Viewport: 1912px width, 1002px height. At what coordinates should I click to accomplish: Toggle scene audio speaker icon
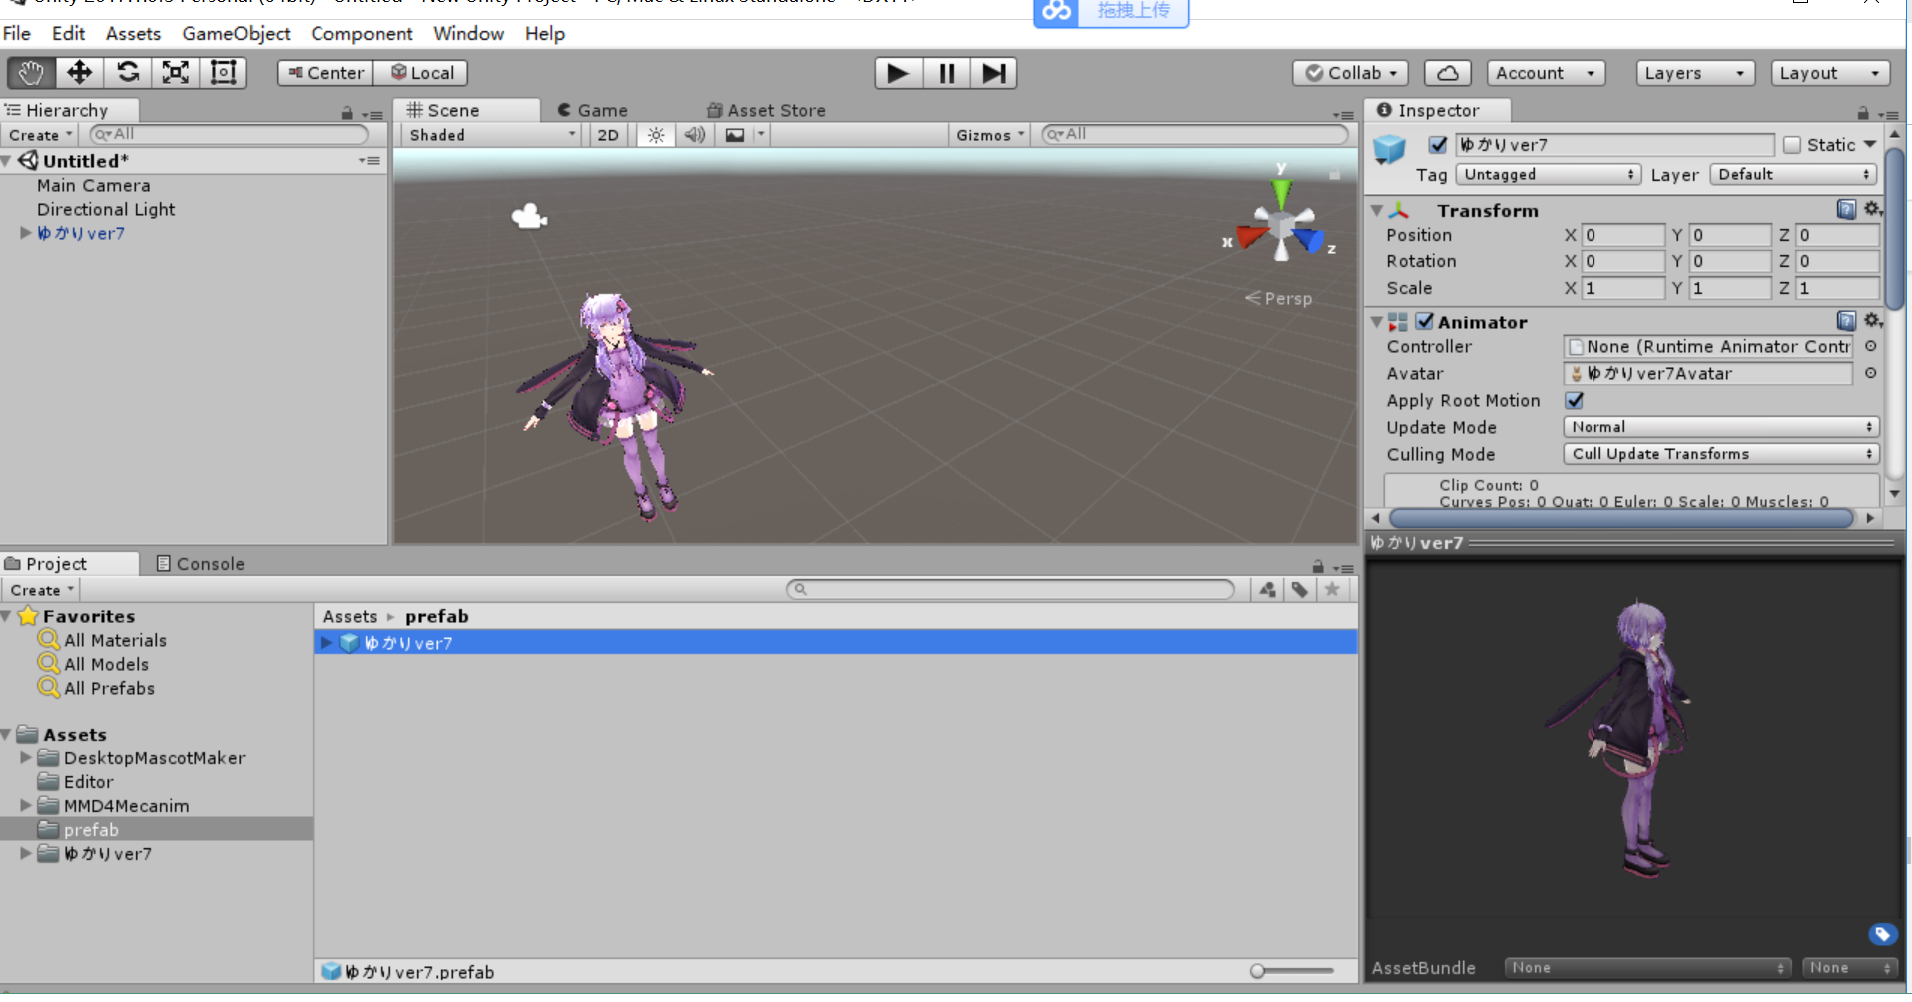click(695, 135)
